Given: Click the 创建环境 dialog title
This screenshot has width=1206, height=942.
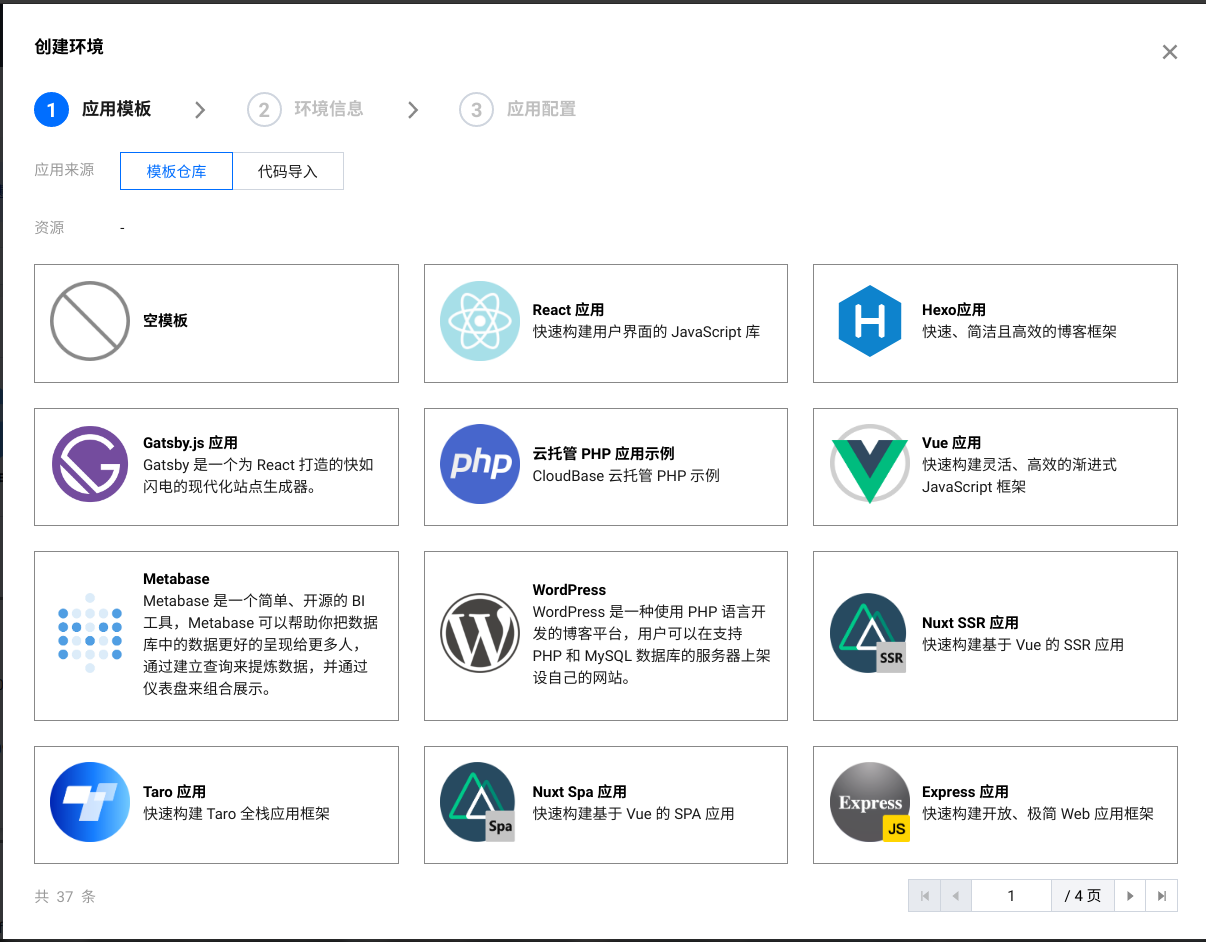Looking at the screenshot, I should click(69, 47).
